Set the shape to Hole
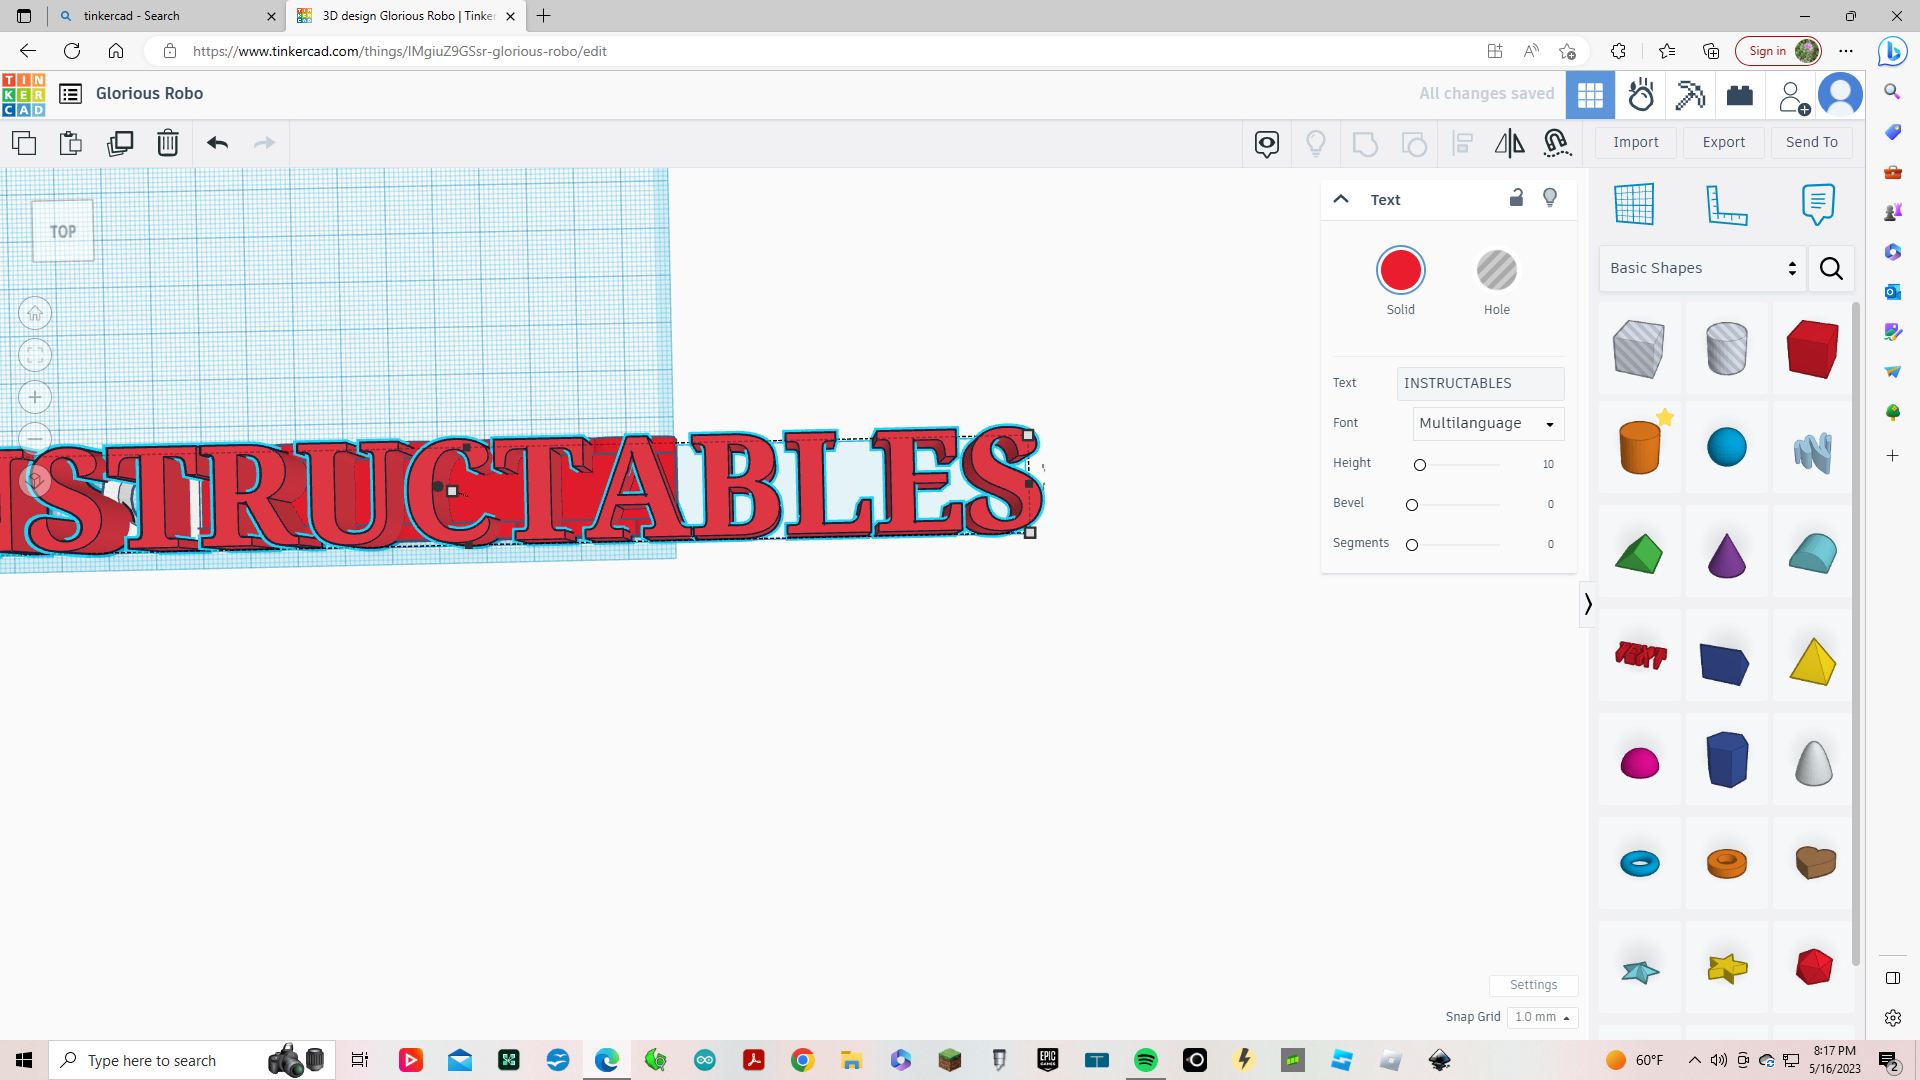The width and height of the screenshot is (1920, 1080). coord(1496,270)
